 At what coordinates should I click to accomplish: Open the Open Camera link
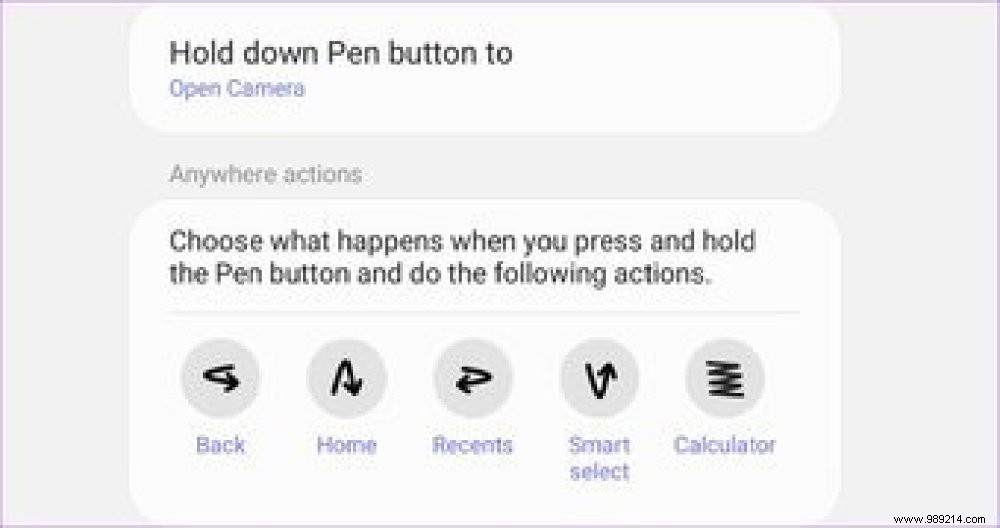[x=237, y=88]
